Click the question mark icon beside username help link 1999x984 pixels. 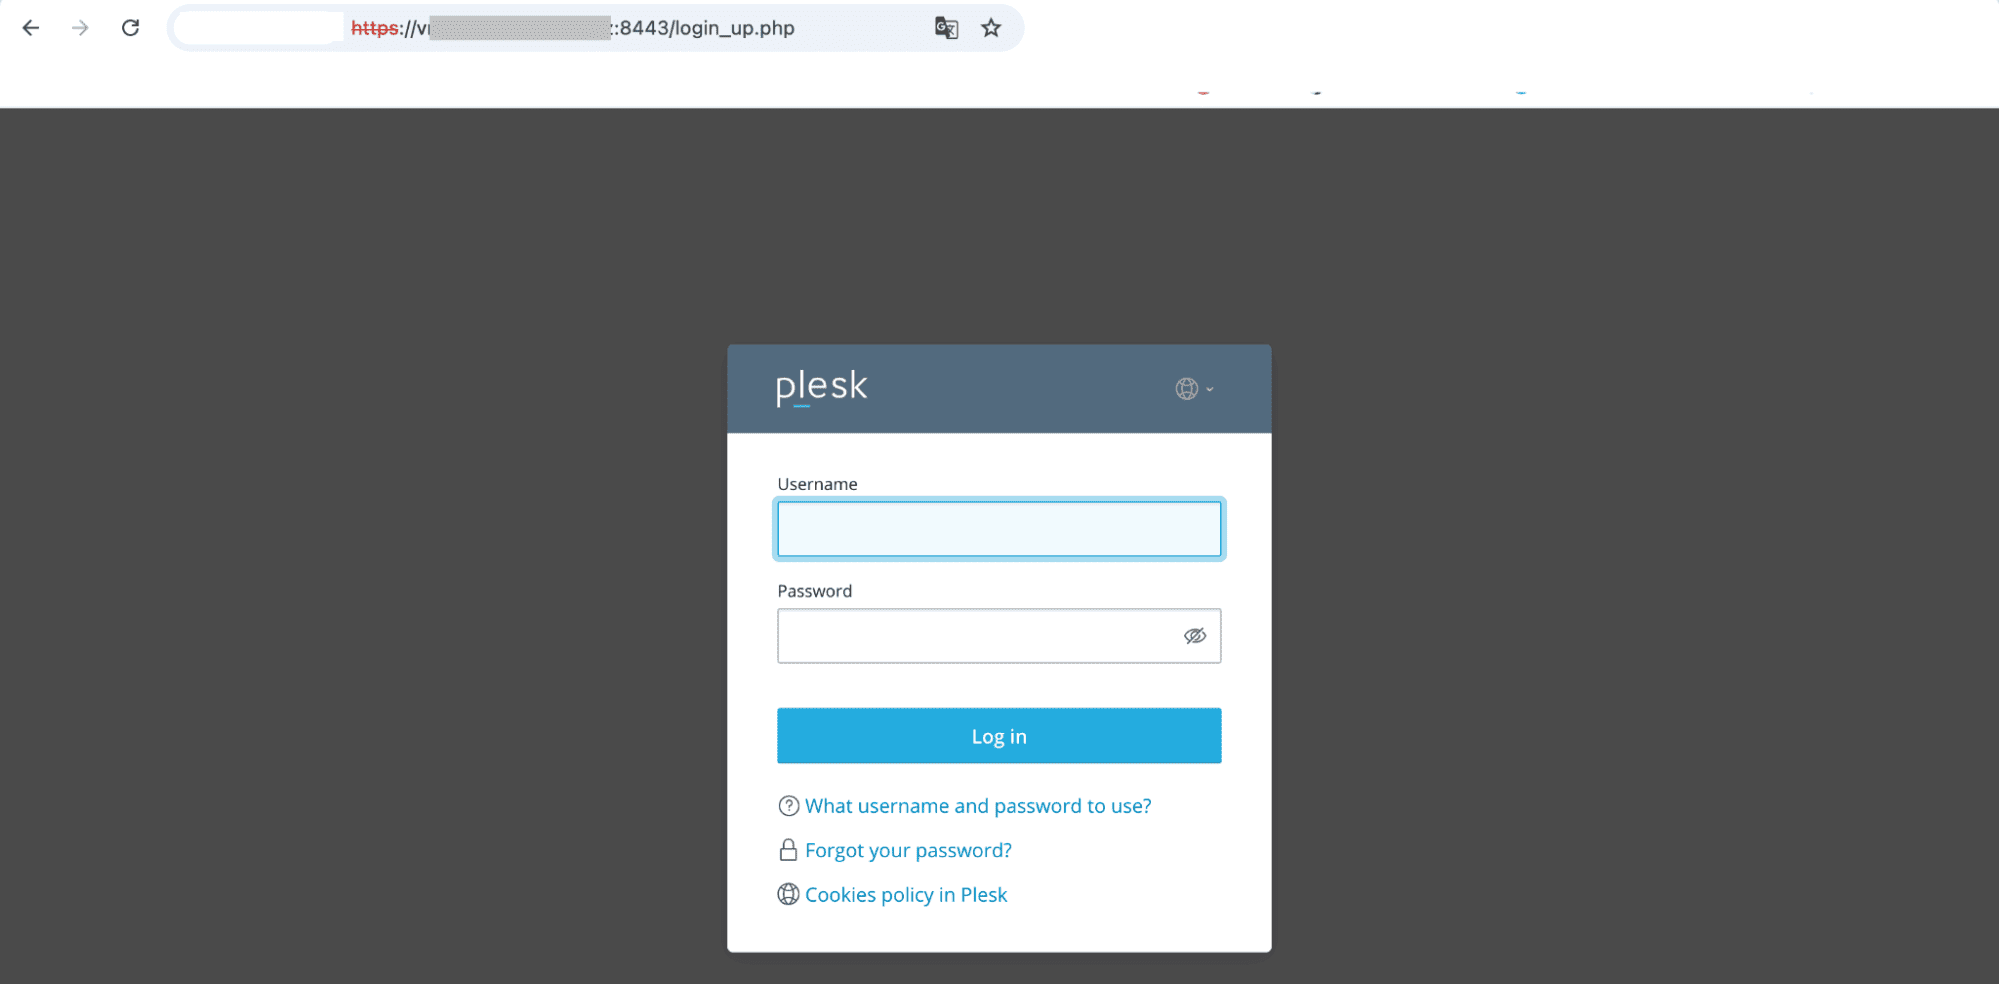point(788,805)
